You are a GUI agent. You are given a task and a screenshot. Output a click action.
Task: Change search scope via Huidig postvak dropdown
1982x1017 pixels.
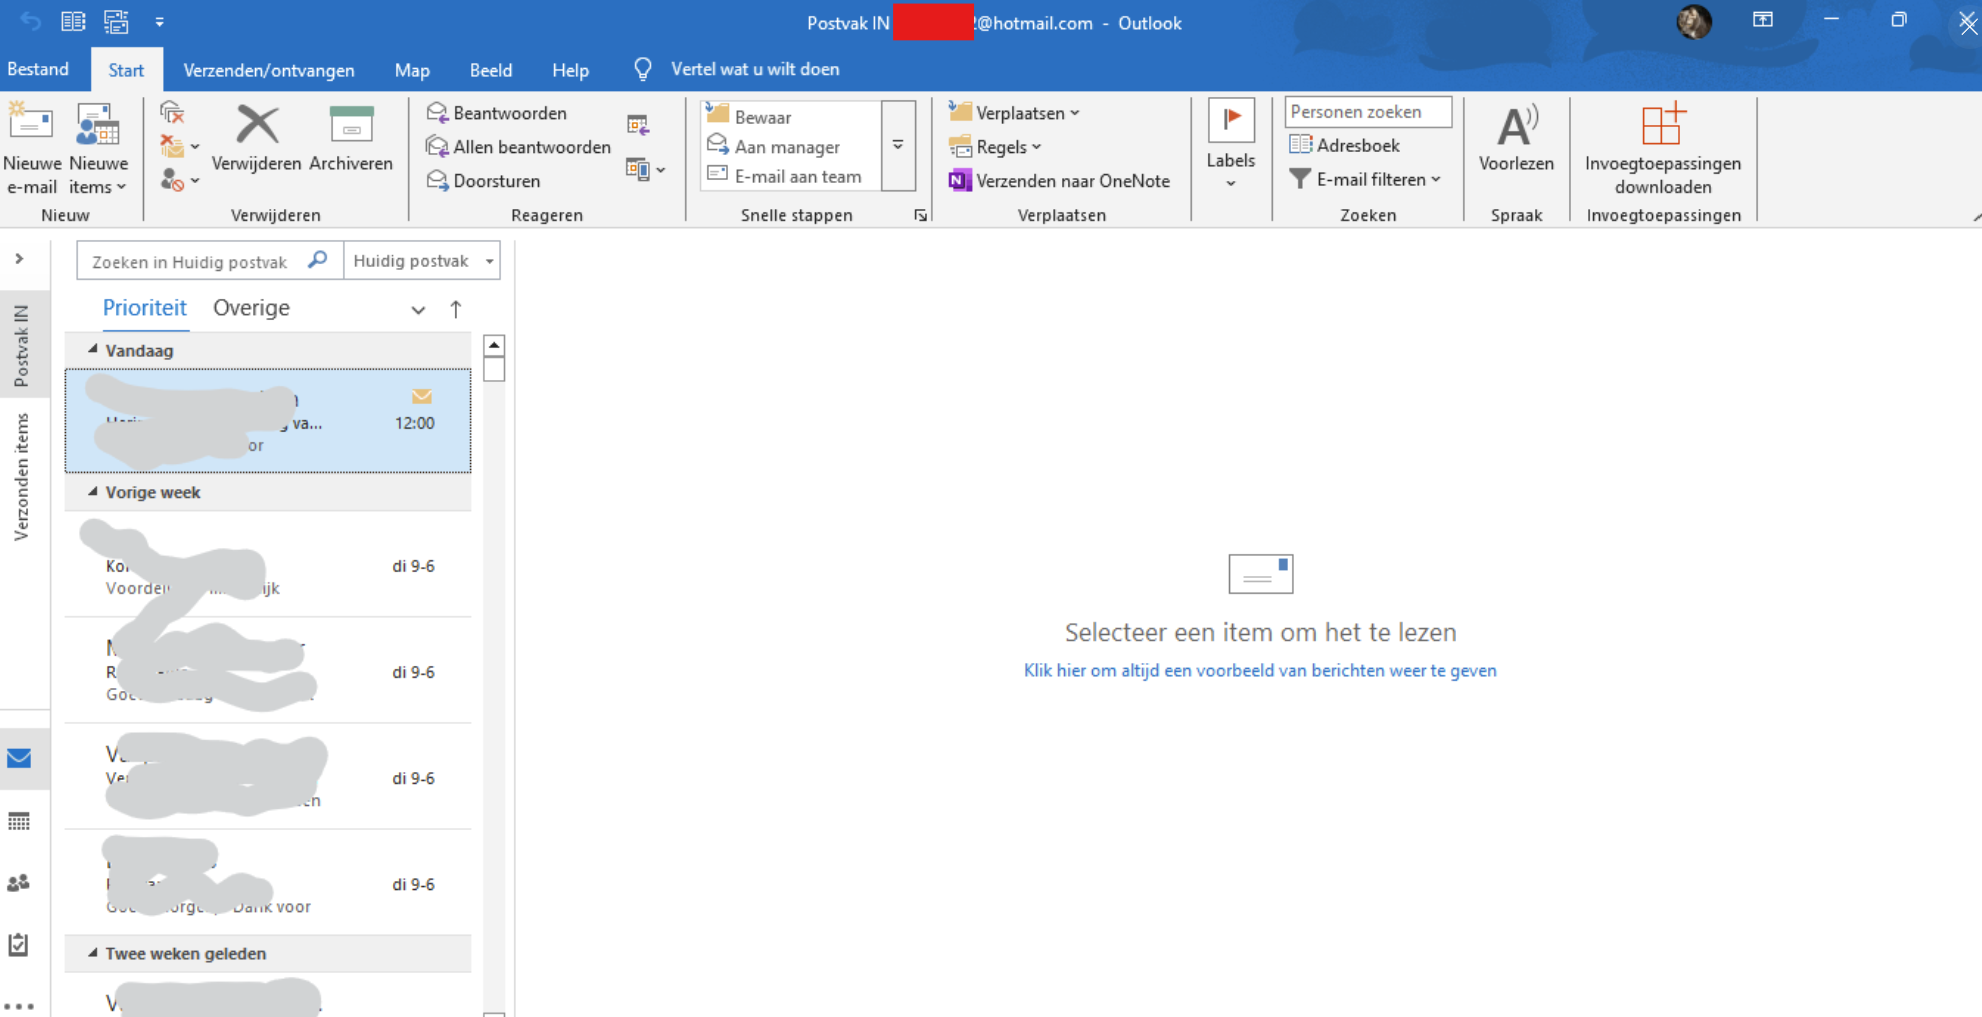[x=422, y=261]
